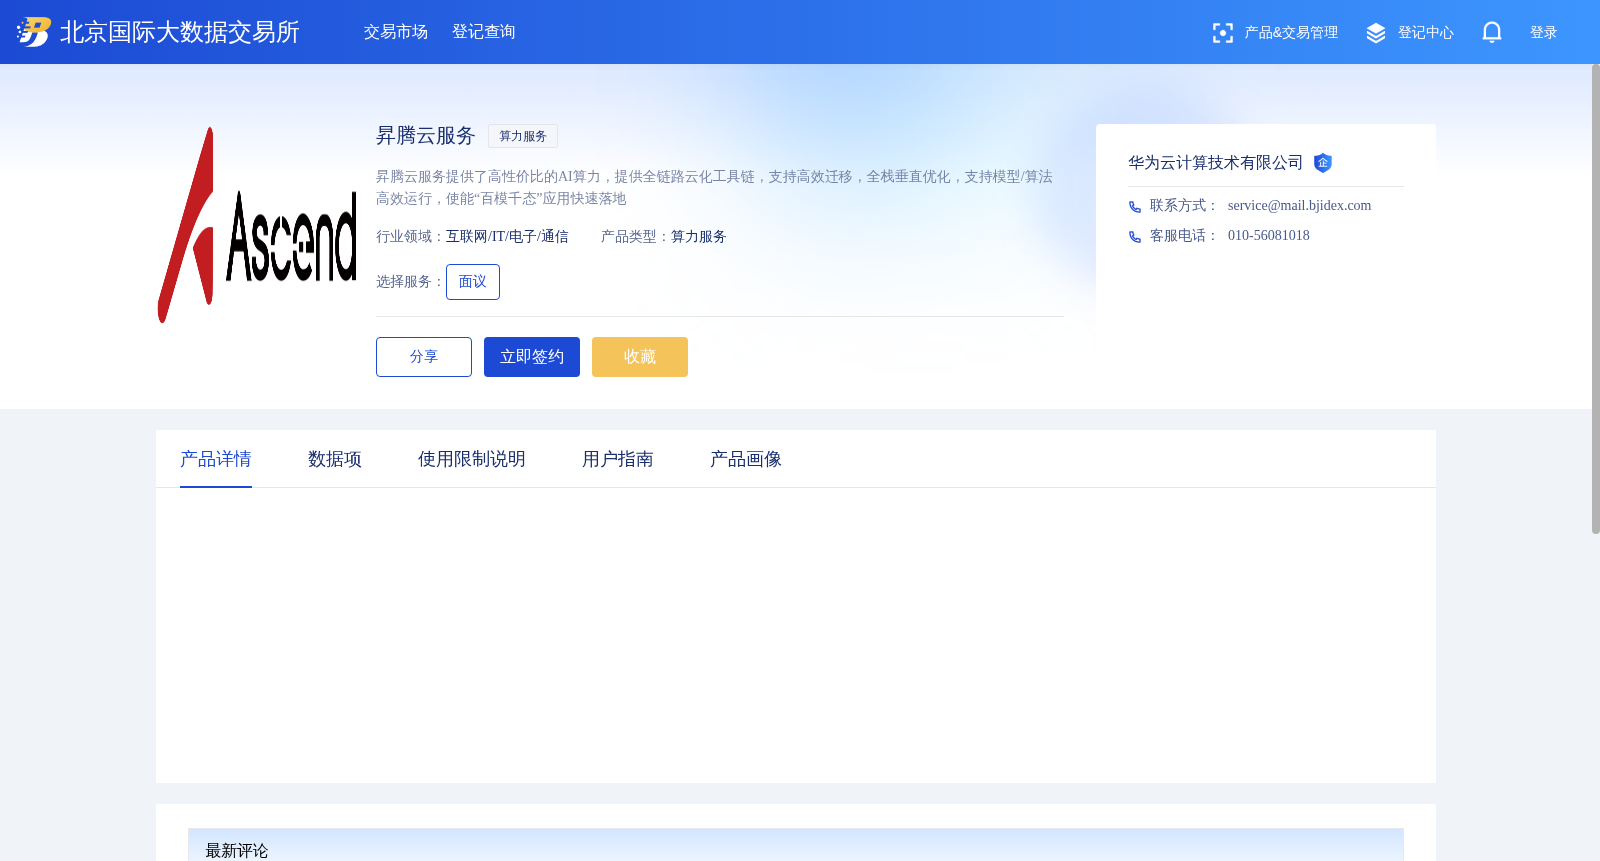Select the 面议 service option
The image size is (1600, 861).
(473, 282)
